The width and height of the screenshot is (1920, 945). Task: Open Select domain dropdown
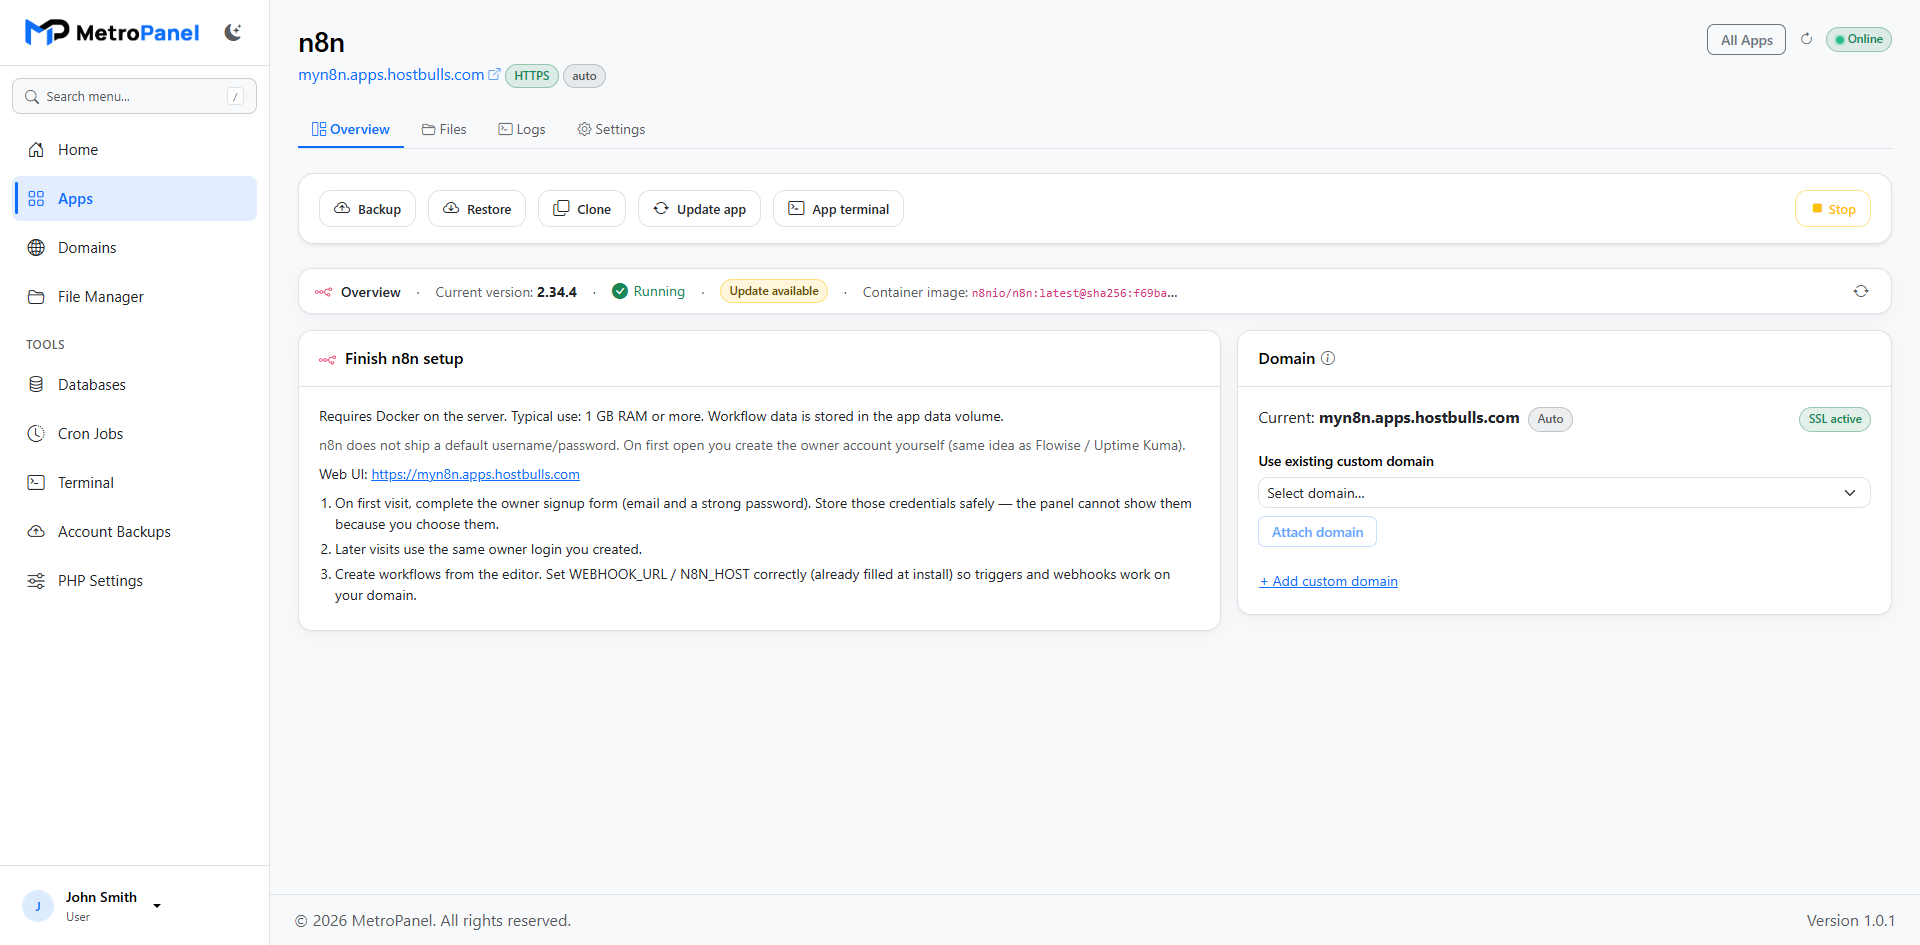coord(1564,493)
